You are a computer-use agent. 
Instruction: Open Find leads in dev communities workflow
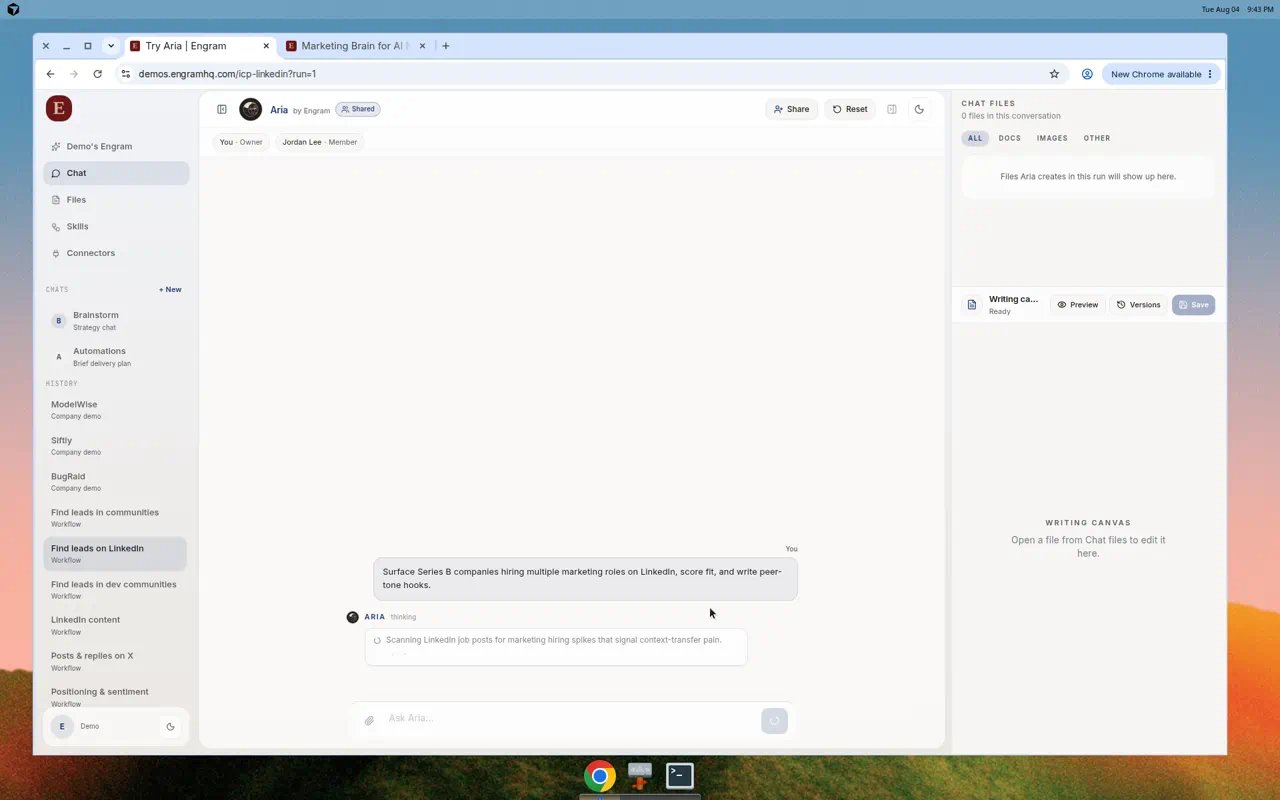pos(116,590)
